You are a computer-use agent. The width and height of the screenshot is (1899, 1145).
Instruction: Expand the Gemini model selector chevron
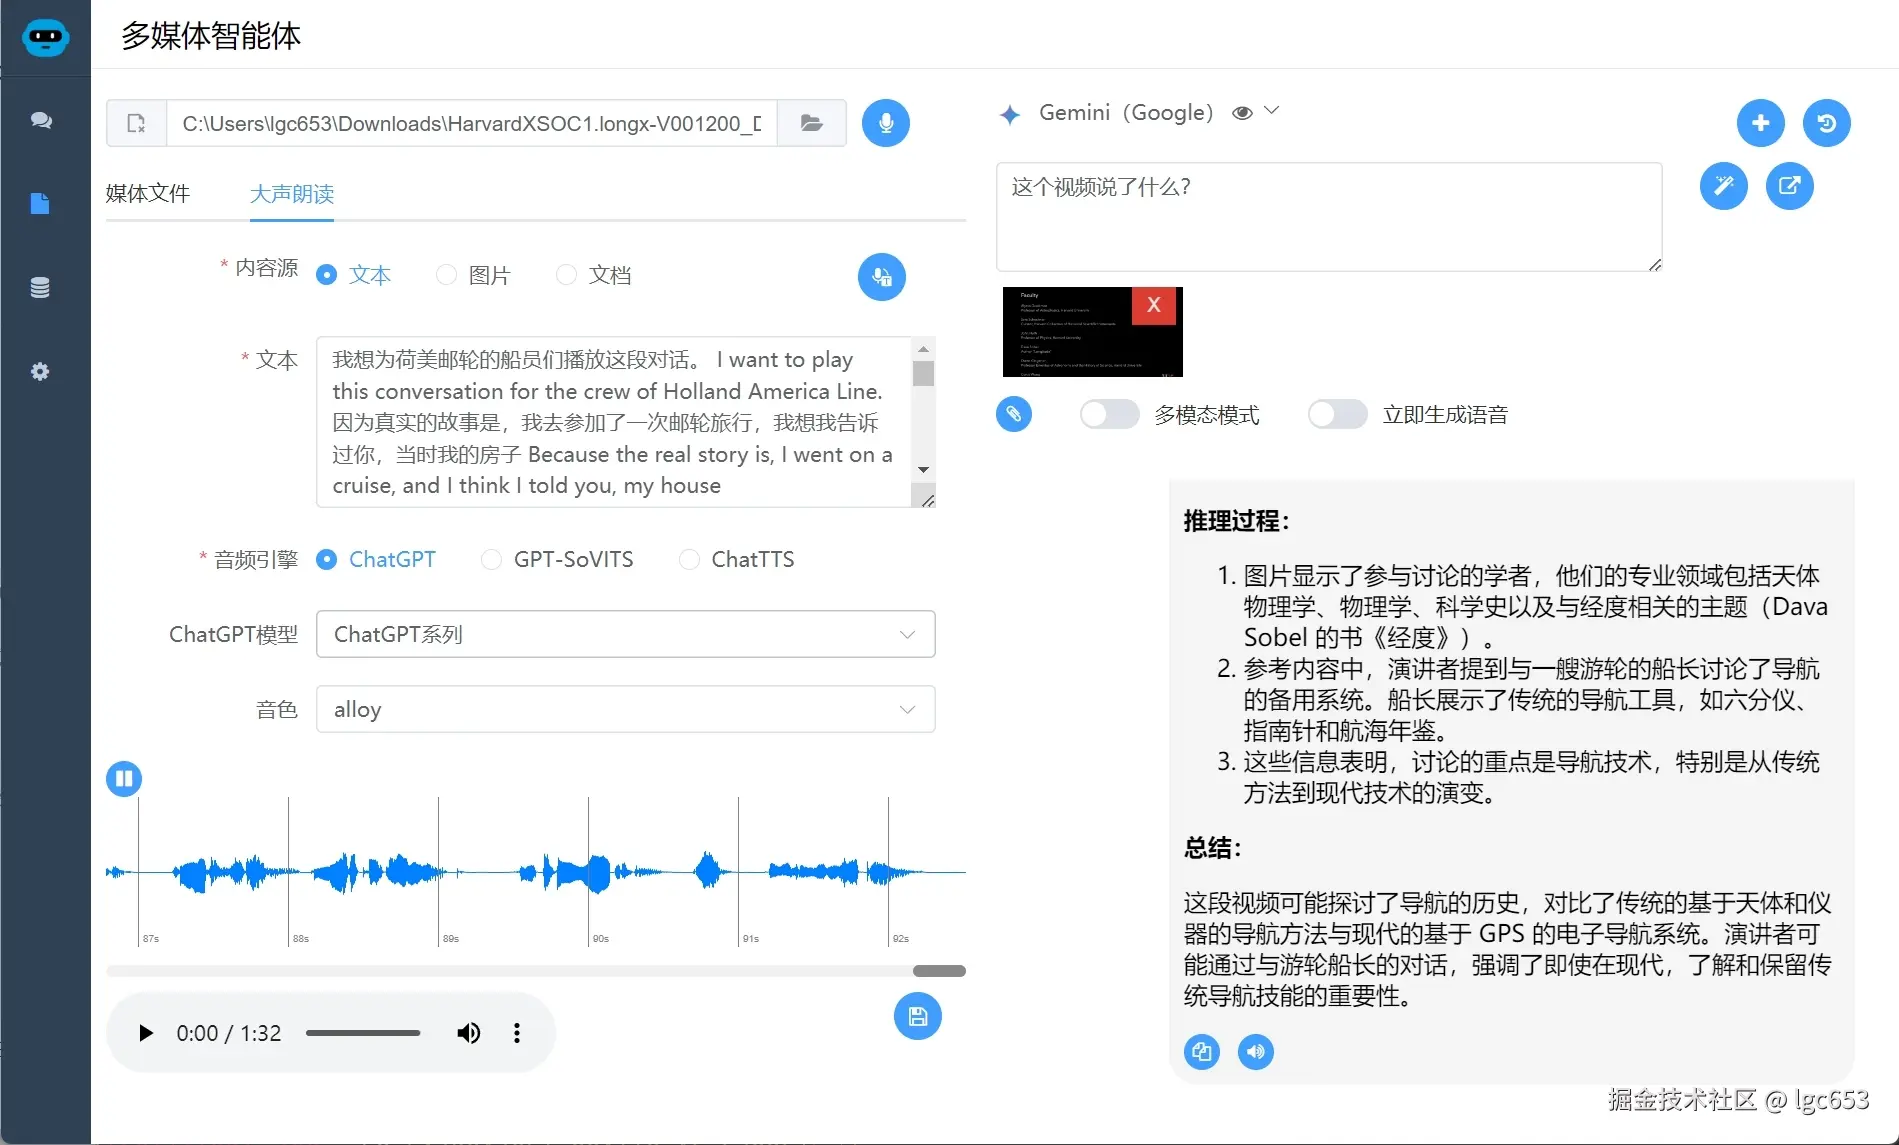click(x=1272, y=111)
